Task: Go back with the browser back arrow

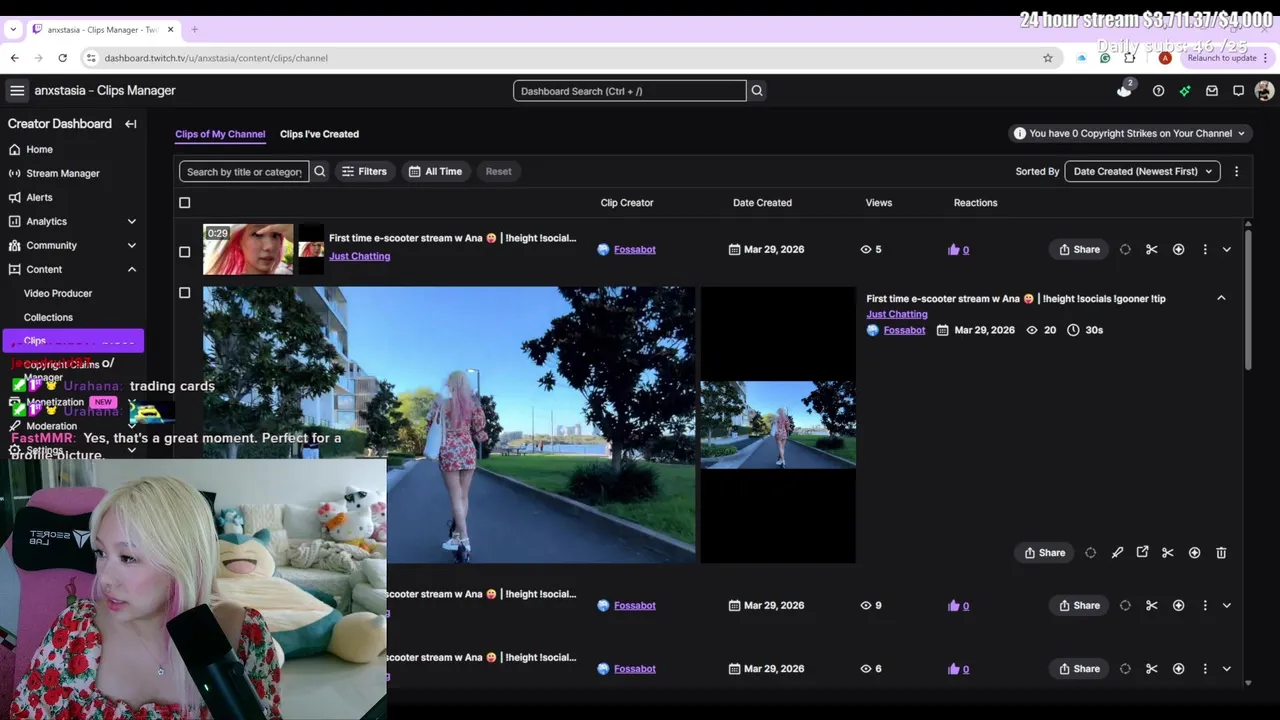Action: point(15,58)
